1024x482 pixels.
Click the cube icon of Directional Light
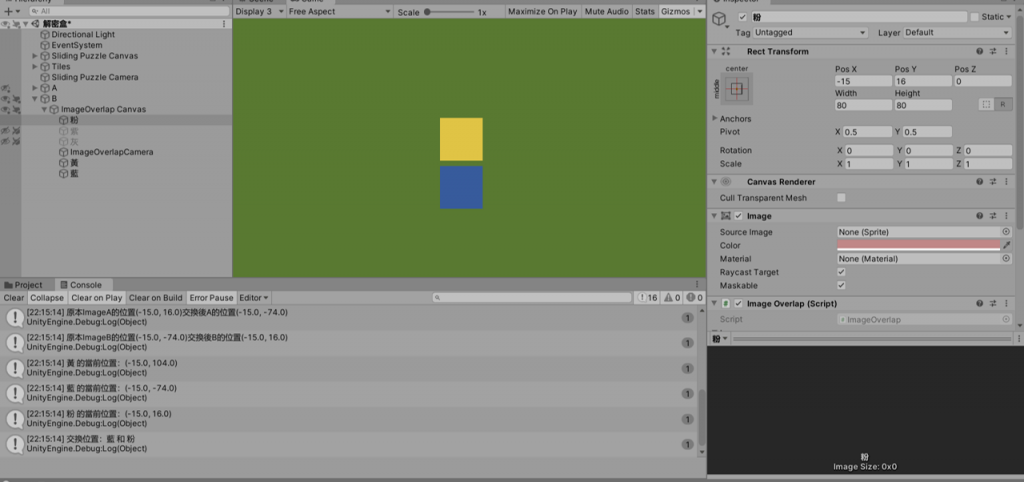[x=44, y=35]
